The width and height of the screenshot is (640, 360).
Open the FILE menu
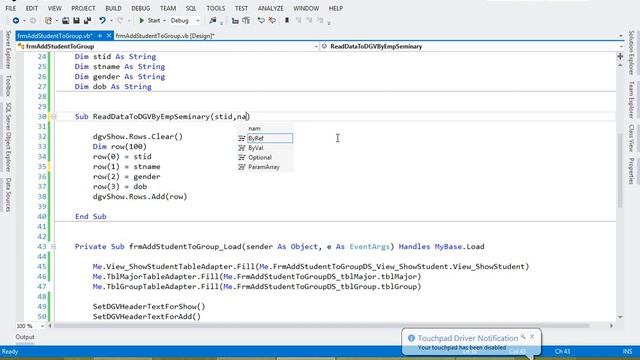[11, 8]
